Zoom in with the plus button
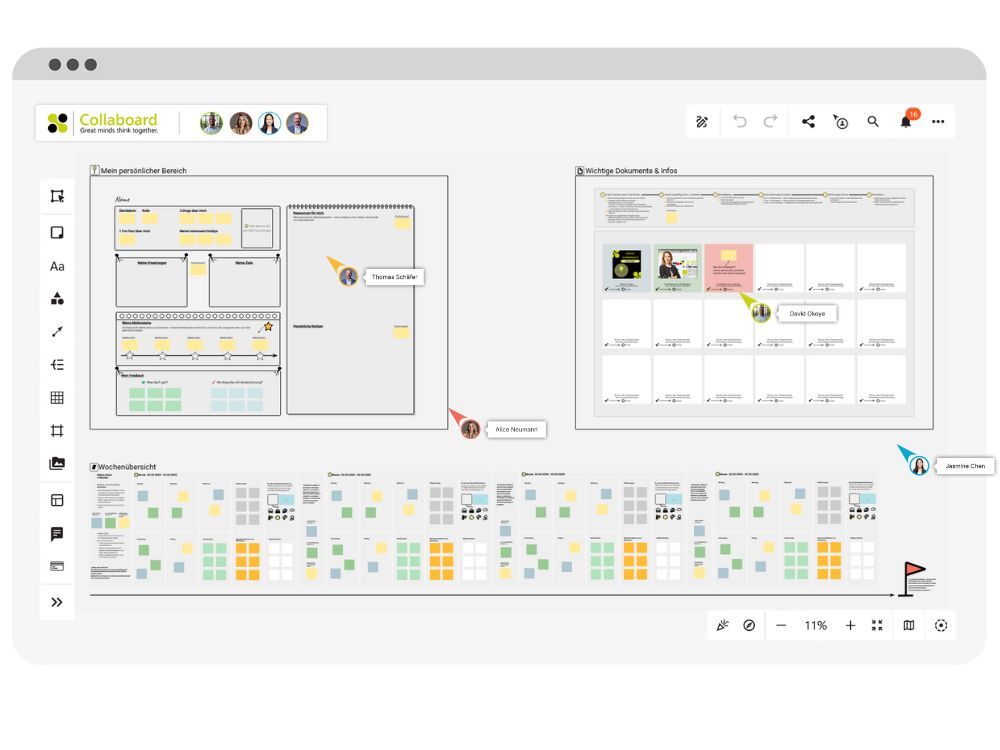Screen dimensions: 1000x750 [850, 625]
